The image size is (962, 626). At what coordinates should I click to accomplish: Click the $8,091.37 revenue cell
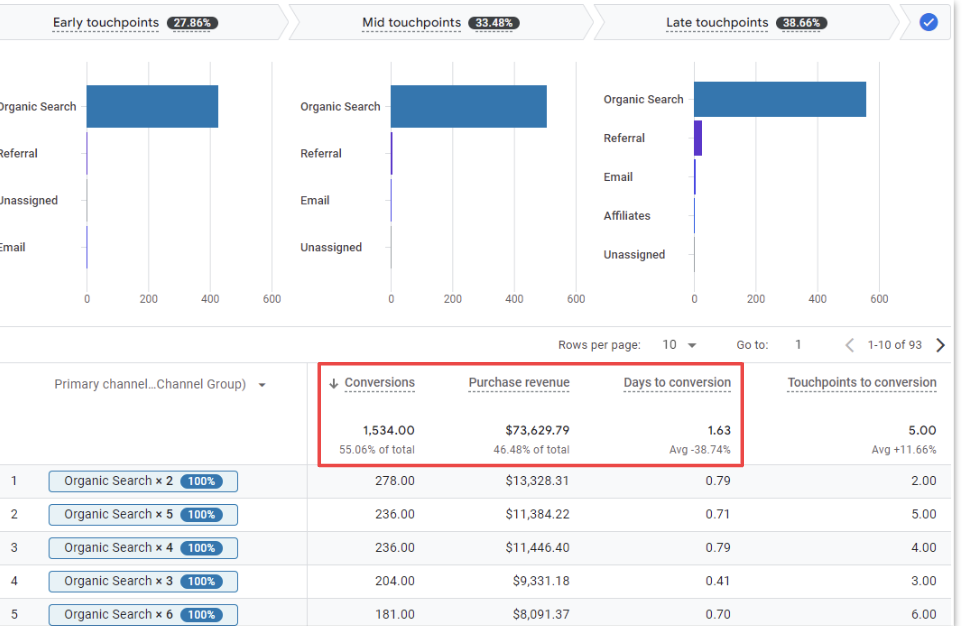541,614
